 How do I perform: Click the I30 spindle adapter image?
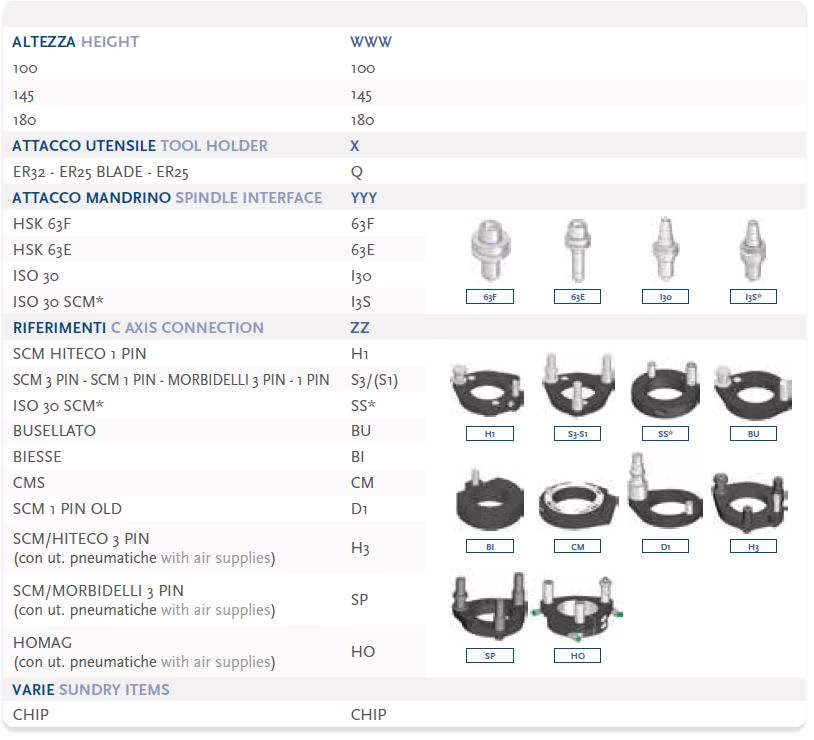pos(665,254)
